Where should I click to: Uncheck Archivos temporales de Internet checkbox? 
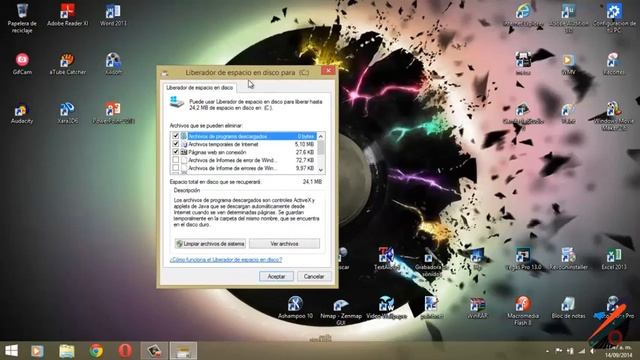click(x=176, y=144)
